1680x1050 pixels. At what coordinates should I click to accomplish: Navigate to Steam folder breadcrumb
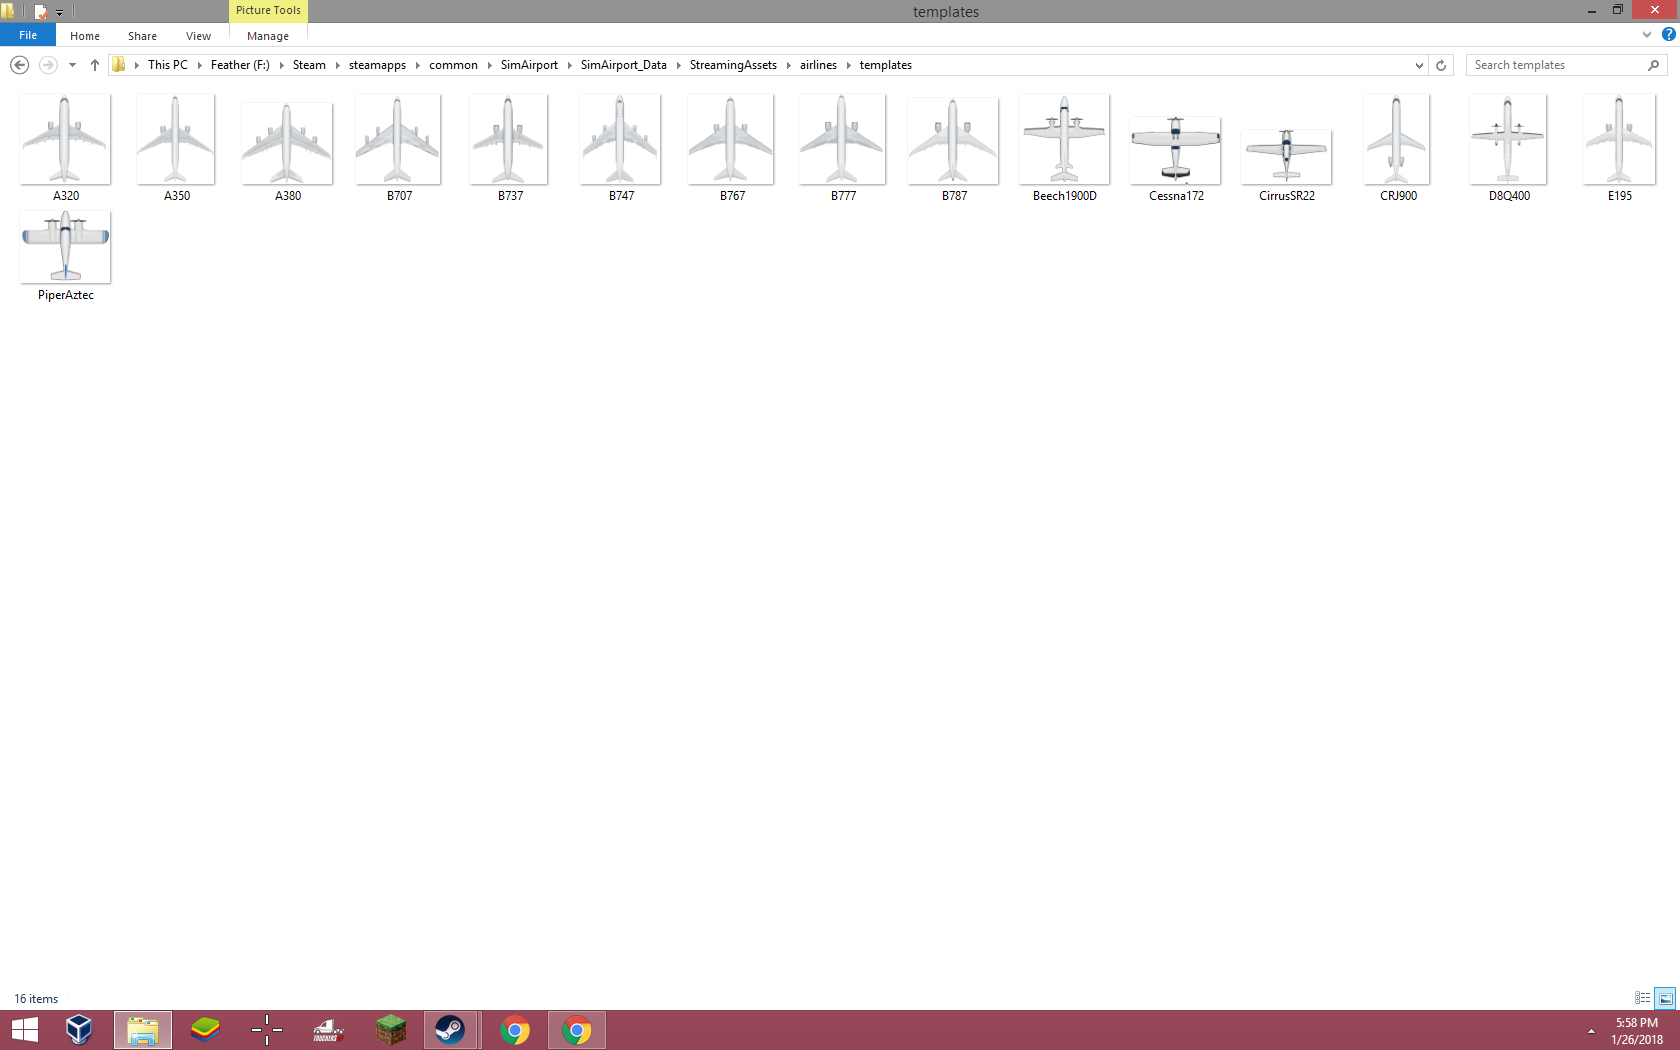[x=309, y=65]
